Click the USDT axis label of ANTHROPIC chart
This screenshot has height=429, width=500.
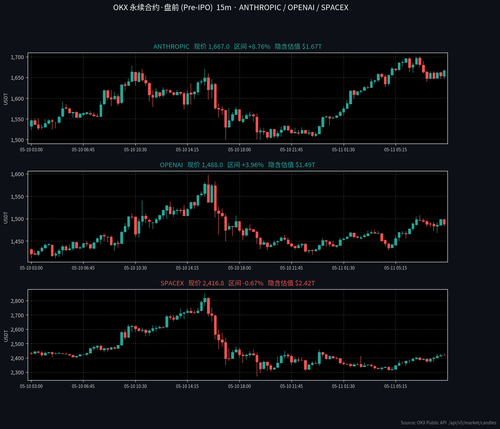click(5, 99)
